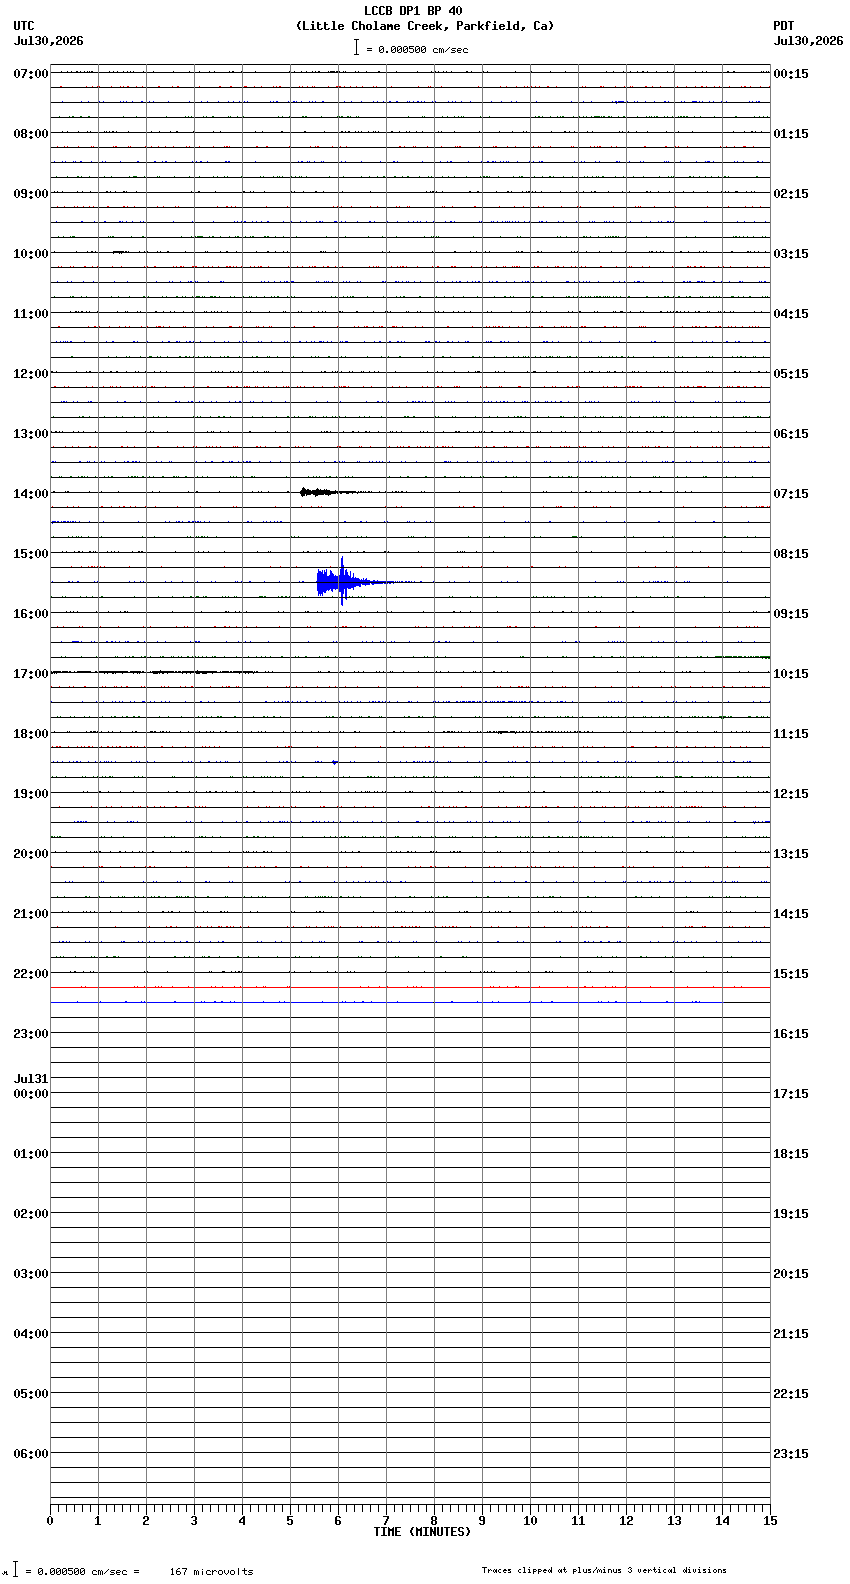The image size is (850, 1584).
Task: Select the 11:00 UTC row label
Action: (x=31, y=314)
